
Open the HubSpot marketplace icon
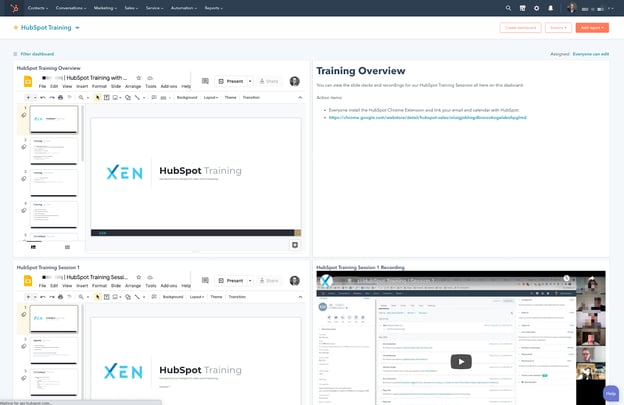(x=523, y=8)
